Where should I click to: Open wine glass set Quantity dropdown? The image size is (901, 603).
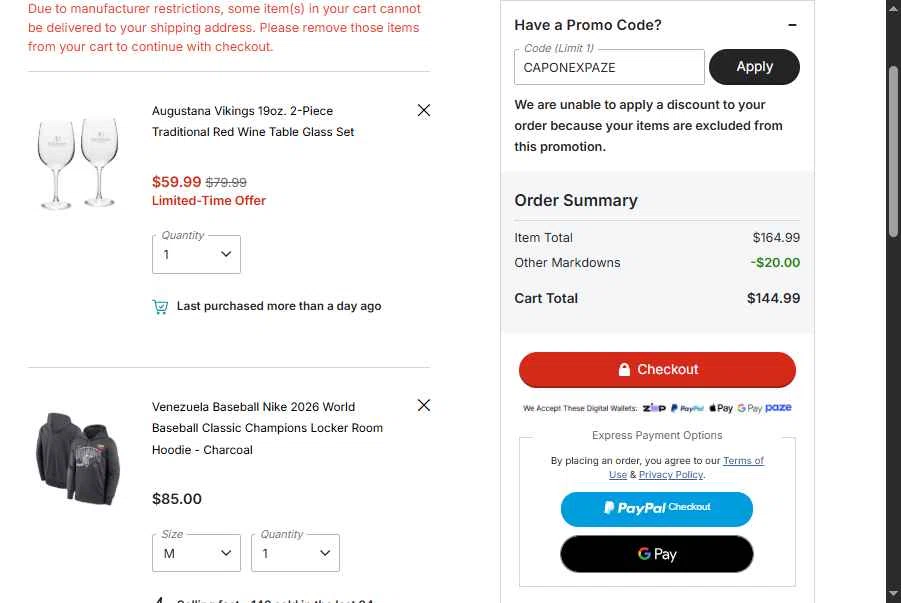tap(196, 254)
